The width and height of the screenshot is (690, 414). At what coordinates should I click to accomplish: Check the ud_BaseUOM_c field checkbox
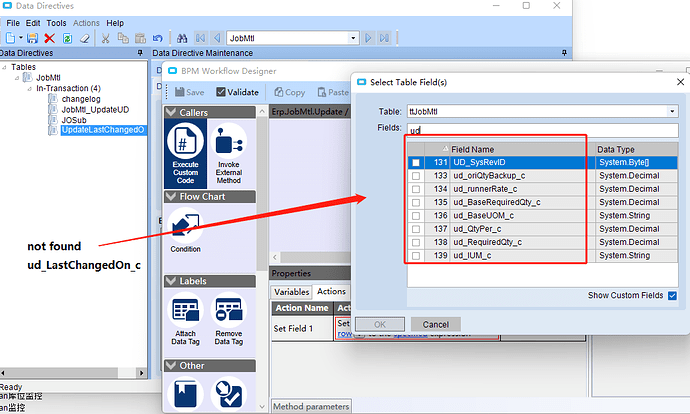pyautogui.click(x=416, y=216)
